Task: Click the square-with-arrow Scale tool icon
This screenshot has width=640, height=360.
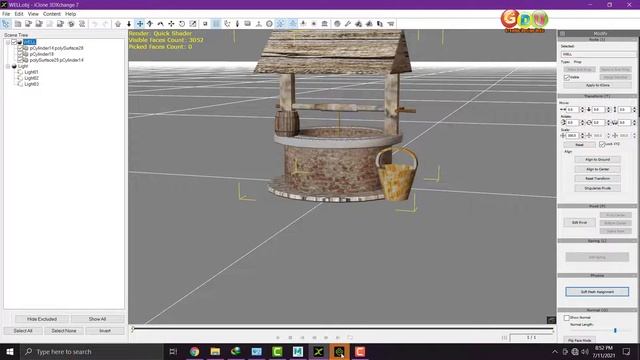Action: click(193, 24)
